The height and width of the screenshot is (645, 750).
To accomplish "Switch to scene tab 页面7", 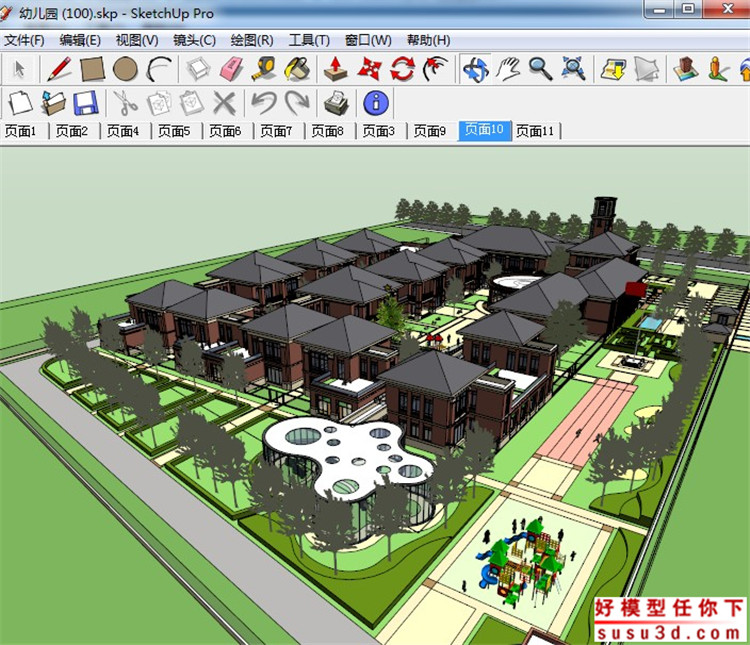I will pyautogui.click(x=277, y=131).
